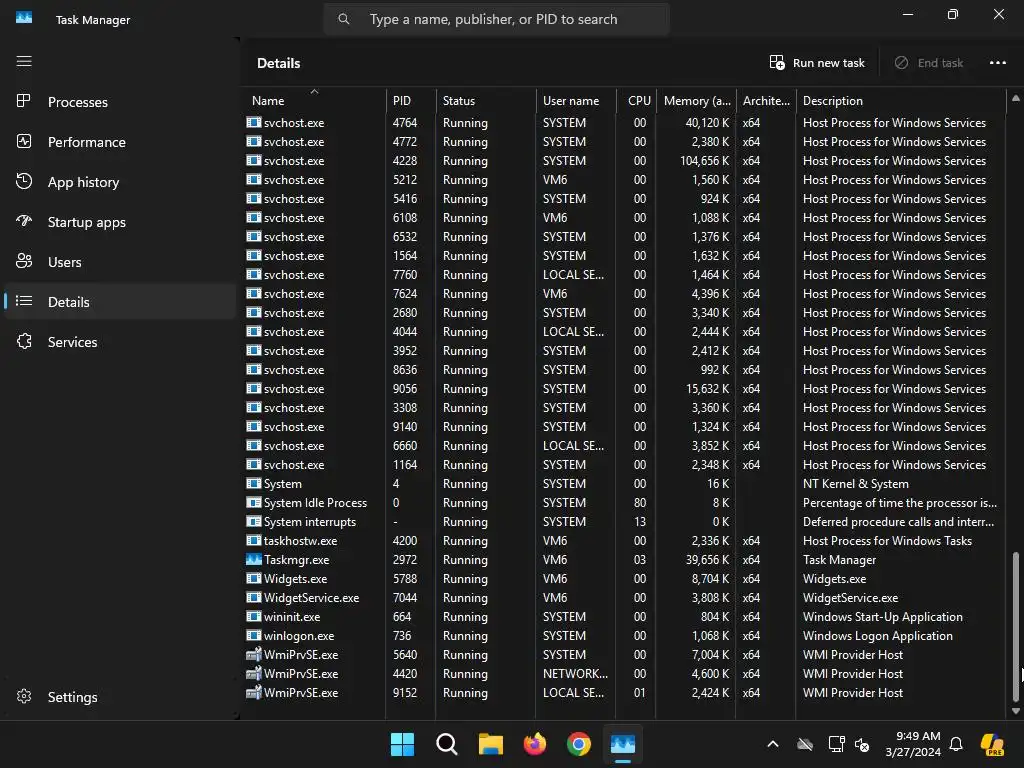This screenshot has height=768, width=1024.
Task: Click NT Kernel & System description
Action: [x=856, y=484]
